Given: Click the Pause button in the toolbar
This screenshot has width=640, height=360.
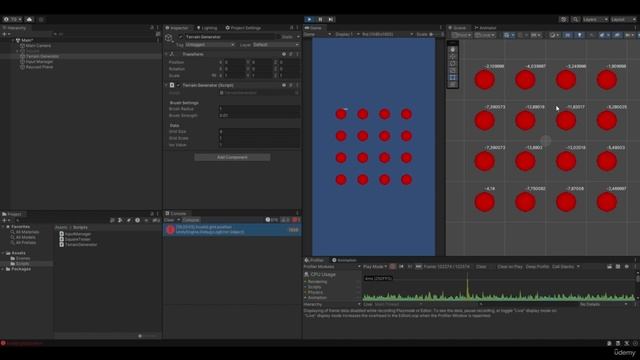Looking at the screenshot, I should coord(320,19).
